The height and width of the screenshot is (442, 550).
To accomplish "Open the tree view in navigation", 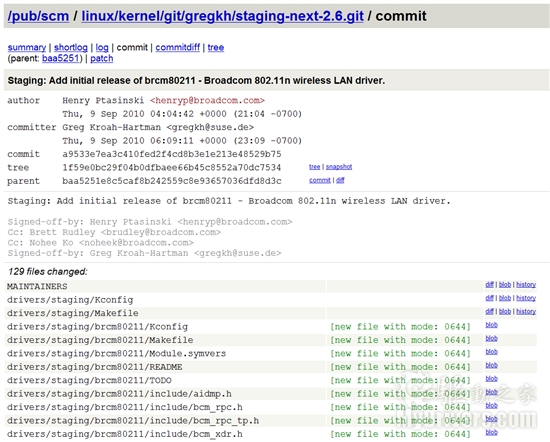I will [216, 47].
